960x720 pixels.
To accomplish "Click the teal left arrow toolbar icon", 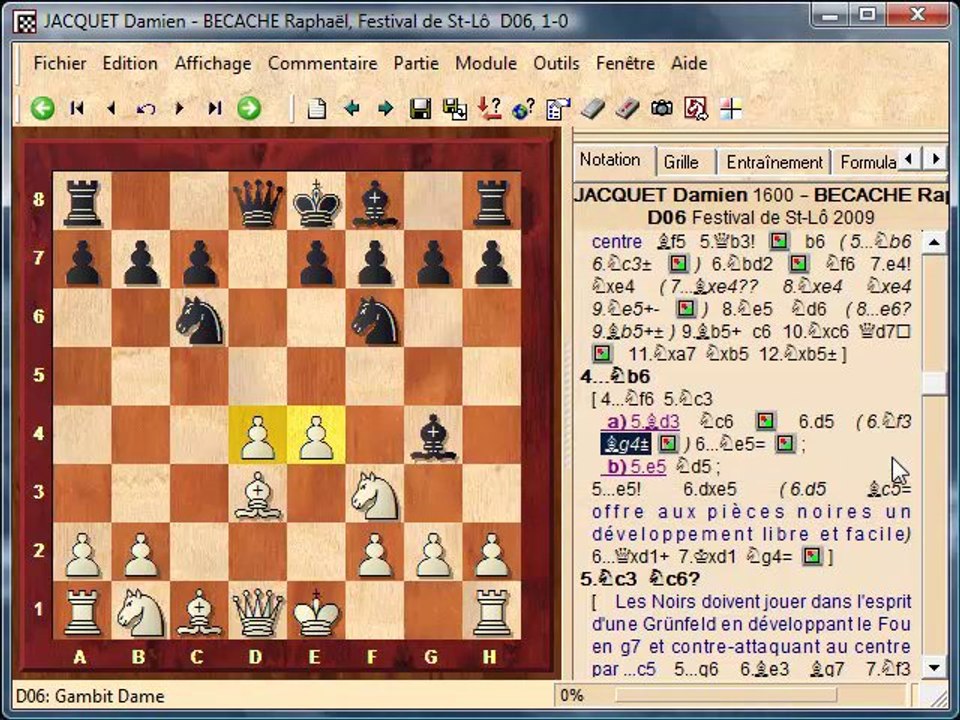I will pos(351,109).
